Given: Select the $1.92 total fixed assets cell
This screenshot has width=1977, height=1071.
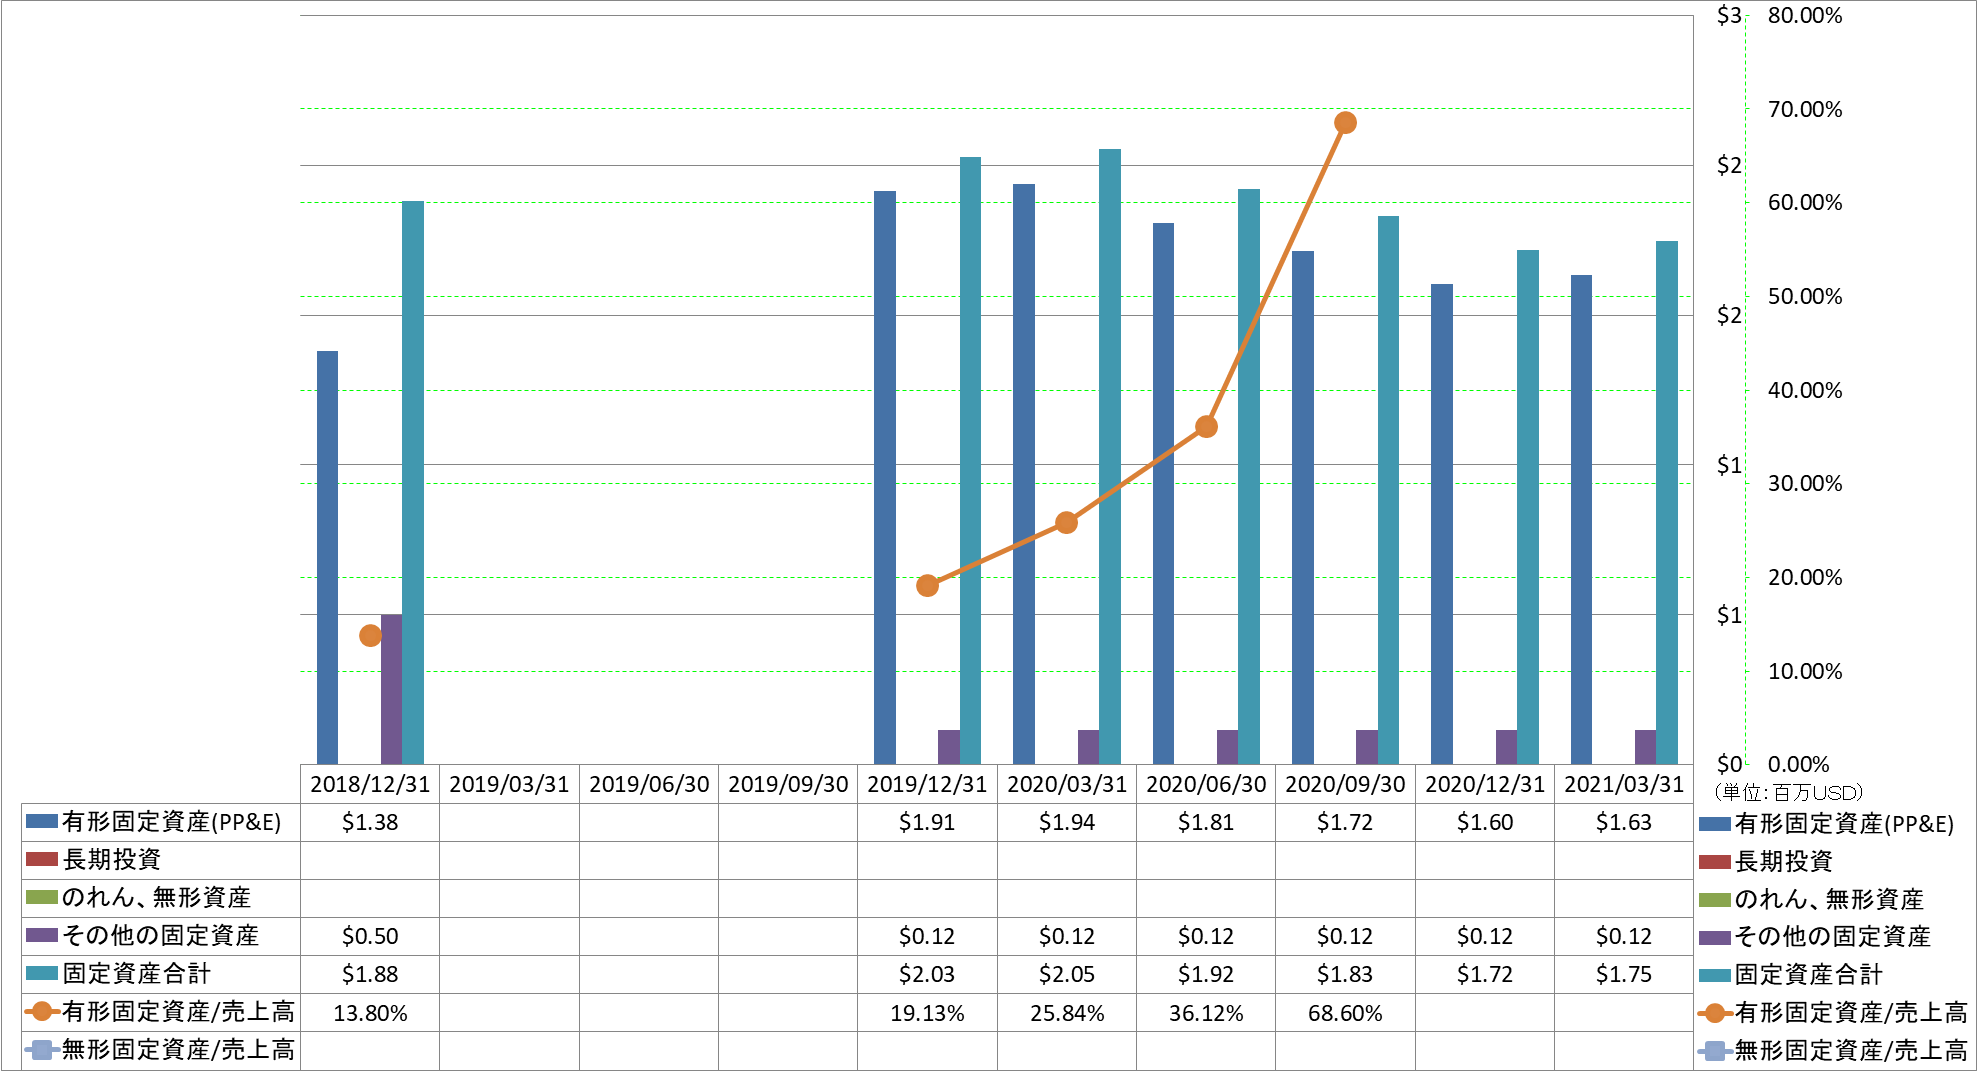Looking at the screenshot, I should pos(1206,974).
